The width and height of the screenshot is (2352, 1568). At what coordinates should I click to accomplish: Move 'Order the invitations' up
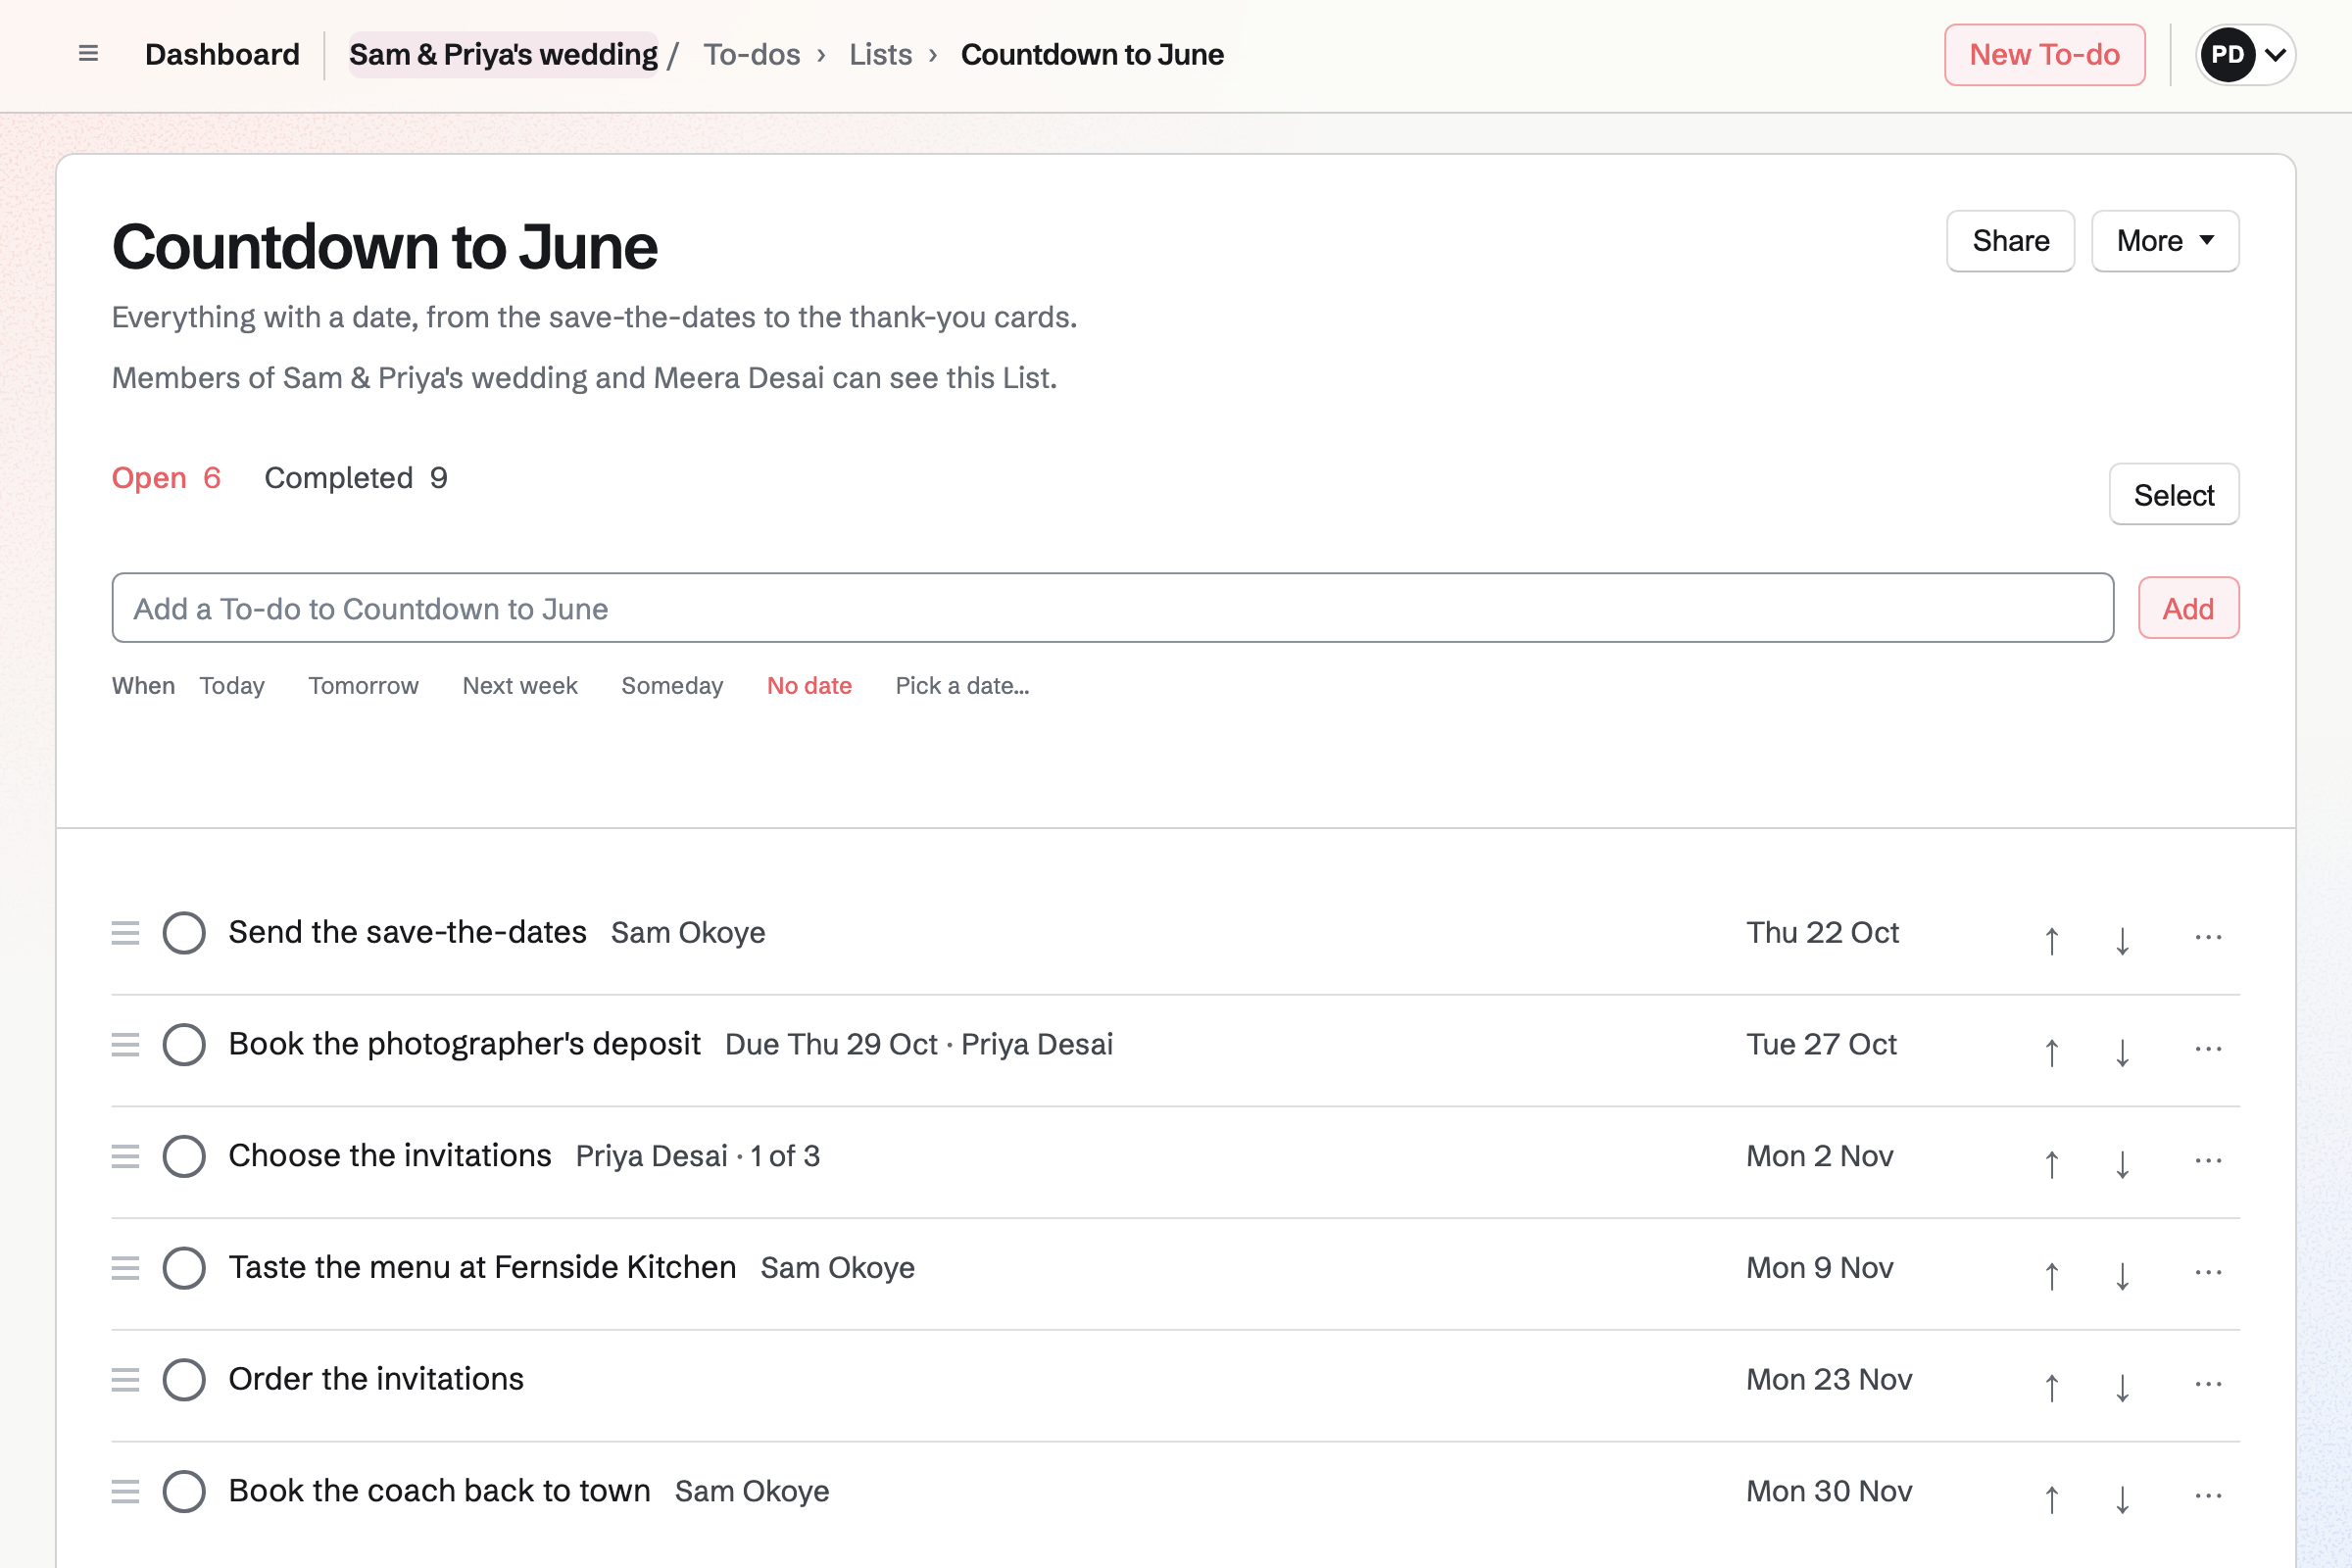click(x=2052, y=1388)
